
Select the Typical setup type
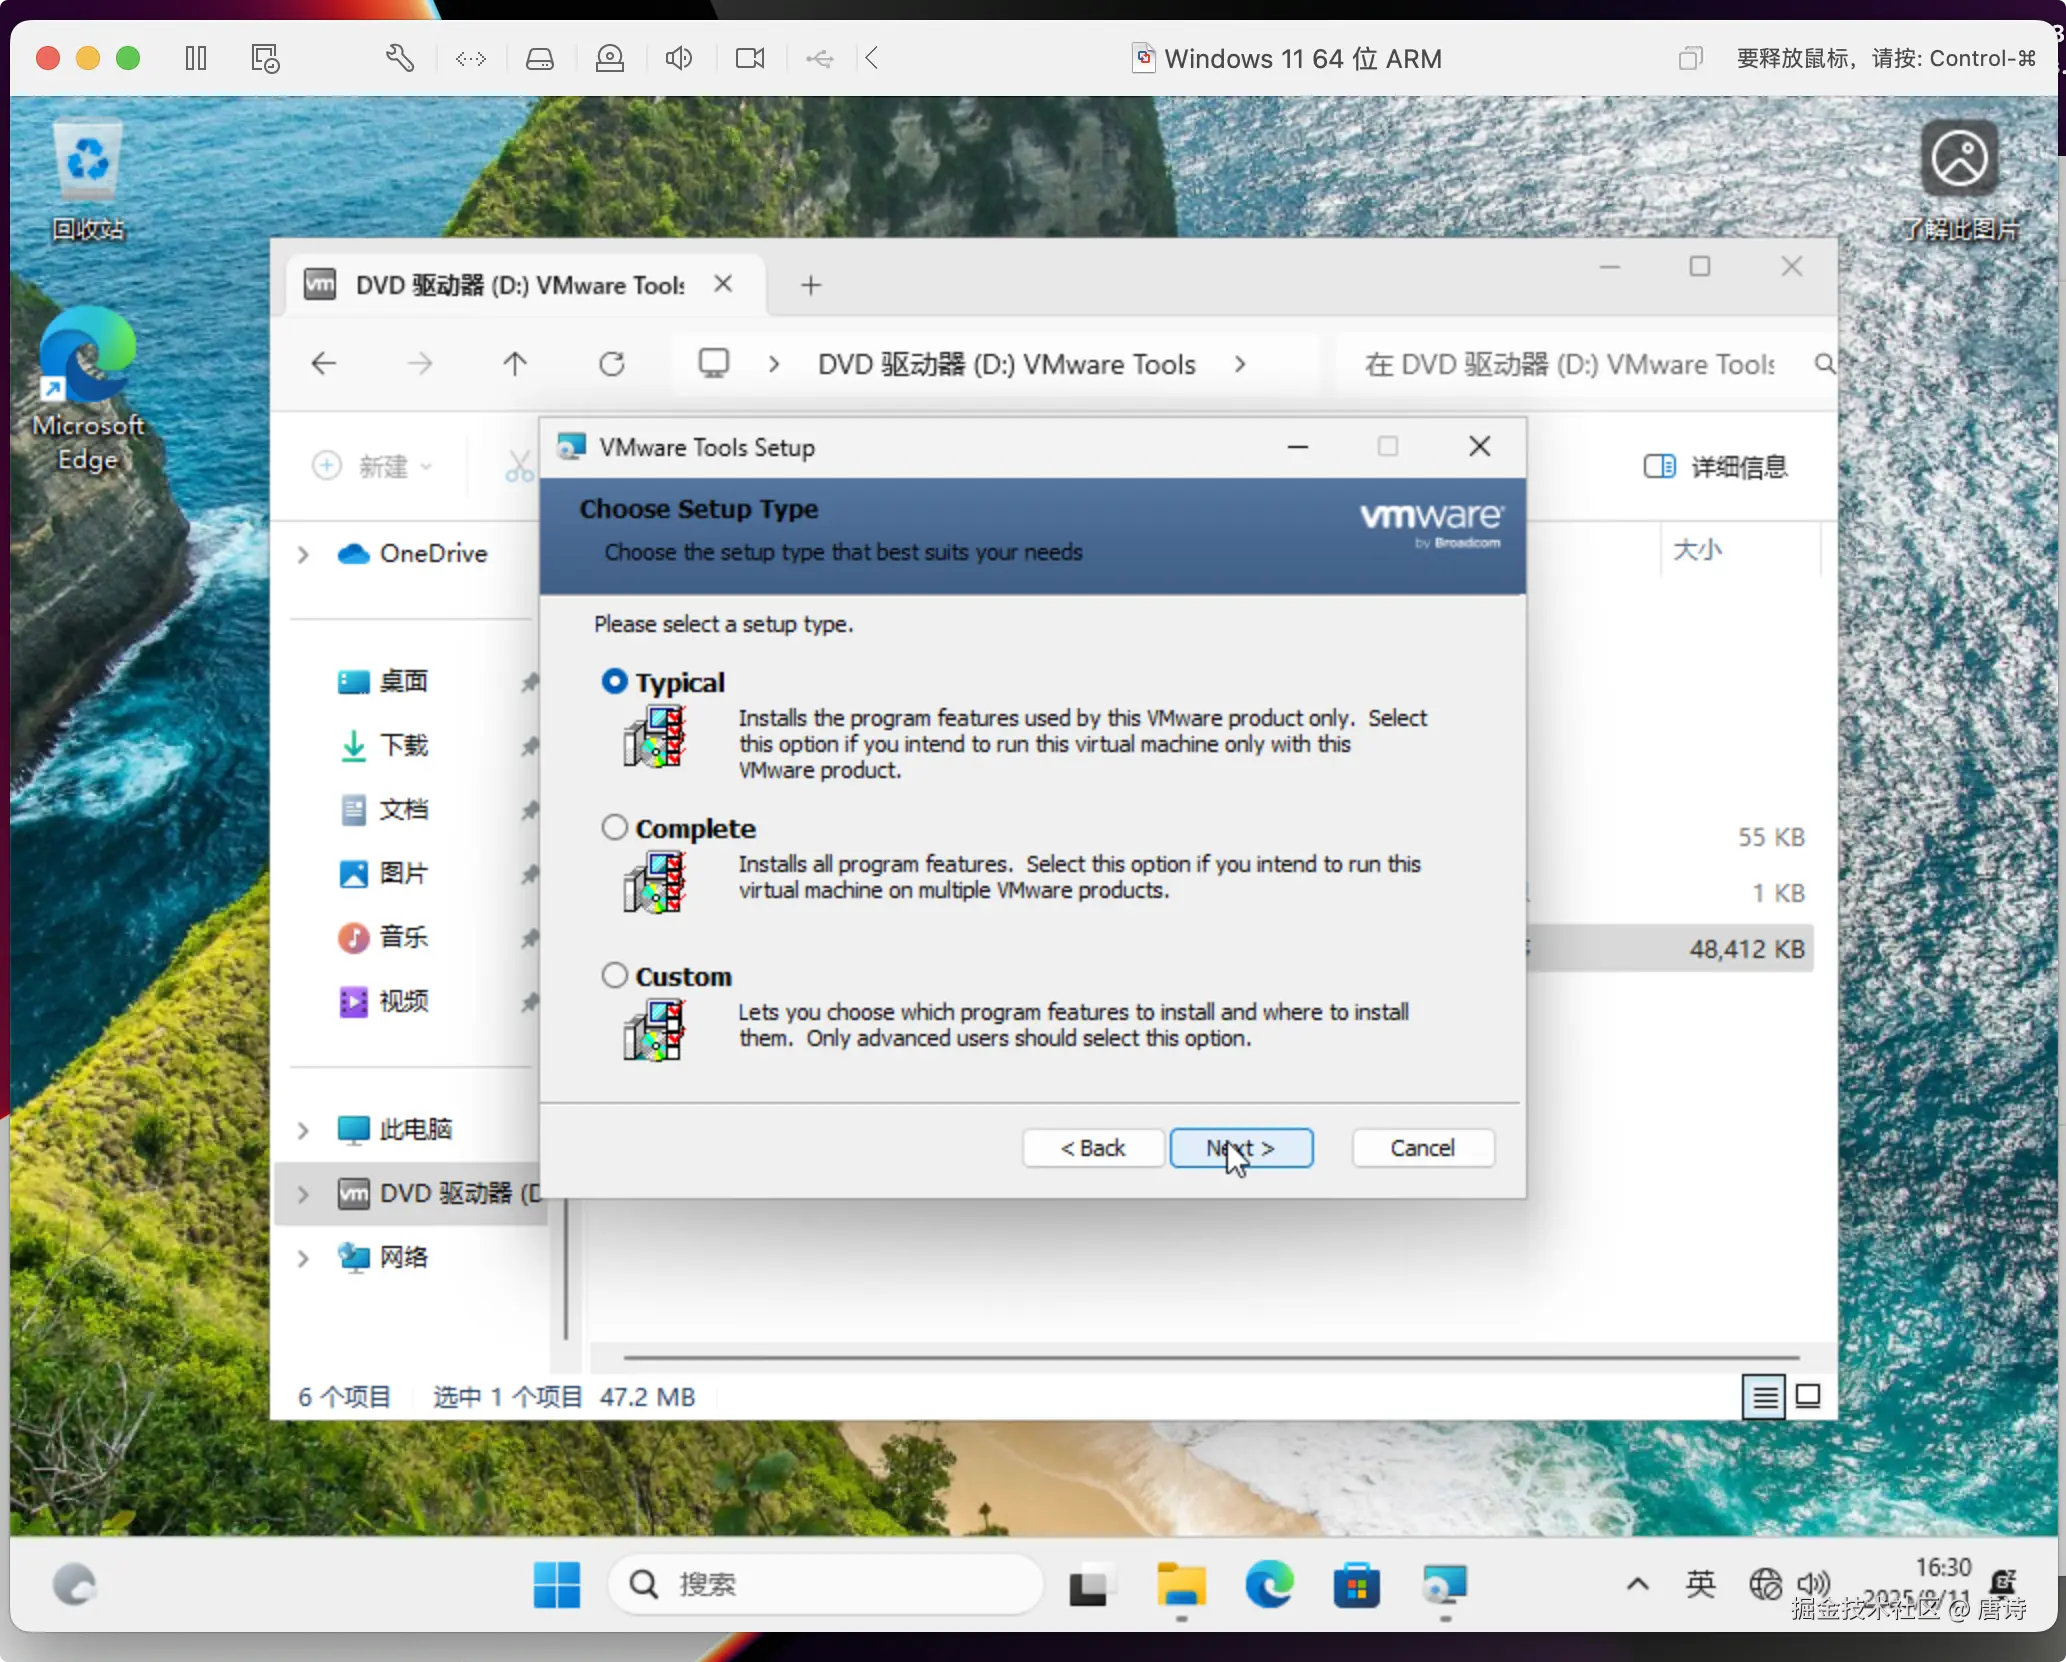(615, 682)
